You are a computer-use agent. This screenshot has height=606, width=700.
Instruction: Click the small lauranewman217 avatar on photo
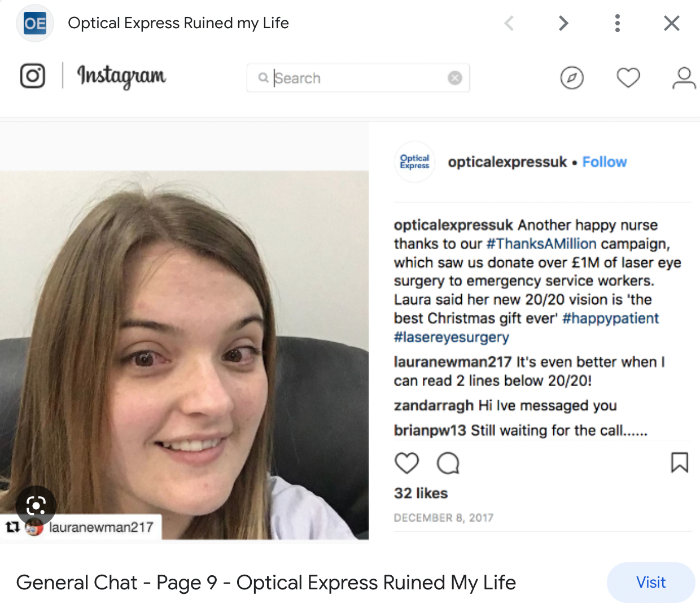[34, 528]
